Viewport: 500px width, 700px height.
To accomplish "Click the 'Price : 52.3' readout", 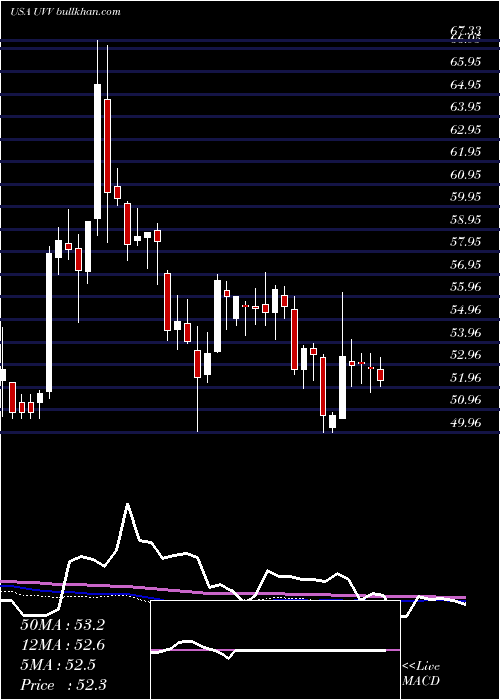I will click(x=63, y=685).
